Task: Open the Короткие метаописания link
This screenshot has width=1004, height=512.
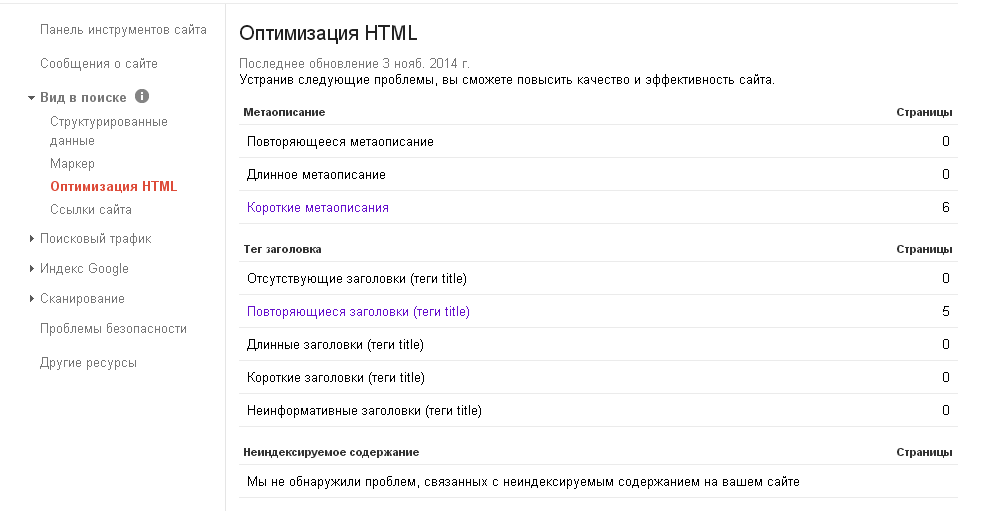Action: pyautogui.click(x=317, y=208)
